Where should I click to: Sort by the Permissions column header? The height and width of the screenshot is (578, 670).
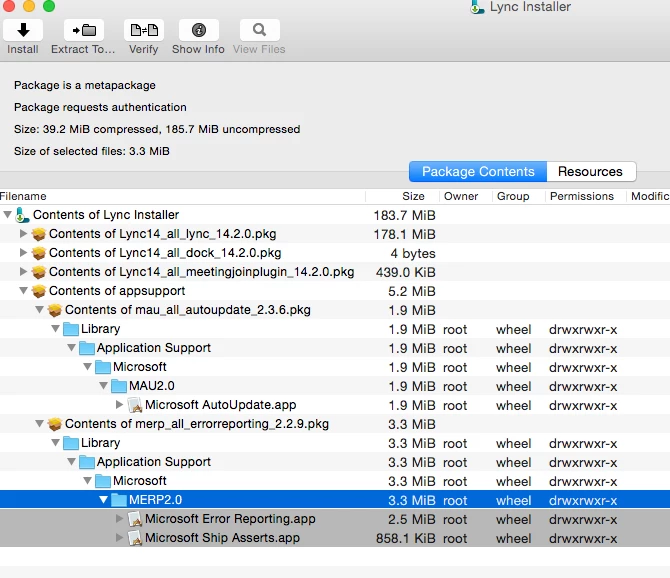(x=586, y=196)
